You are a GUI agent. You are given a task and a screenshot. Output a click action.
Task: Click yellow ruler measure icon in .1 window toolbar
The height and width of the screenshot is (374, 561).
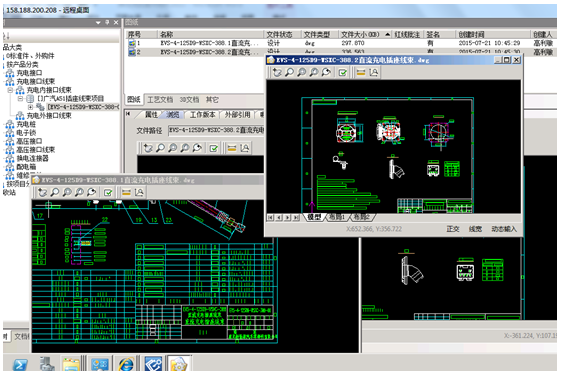126,193
